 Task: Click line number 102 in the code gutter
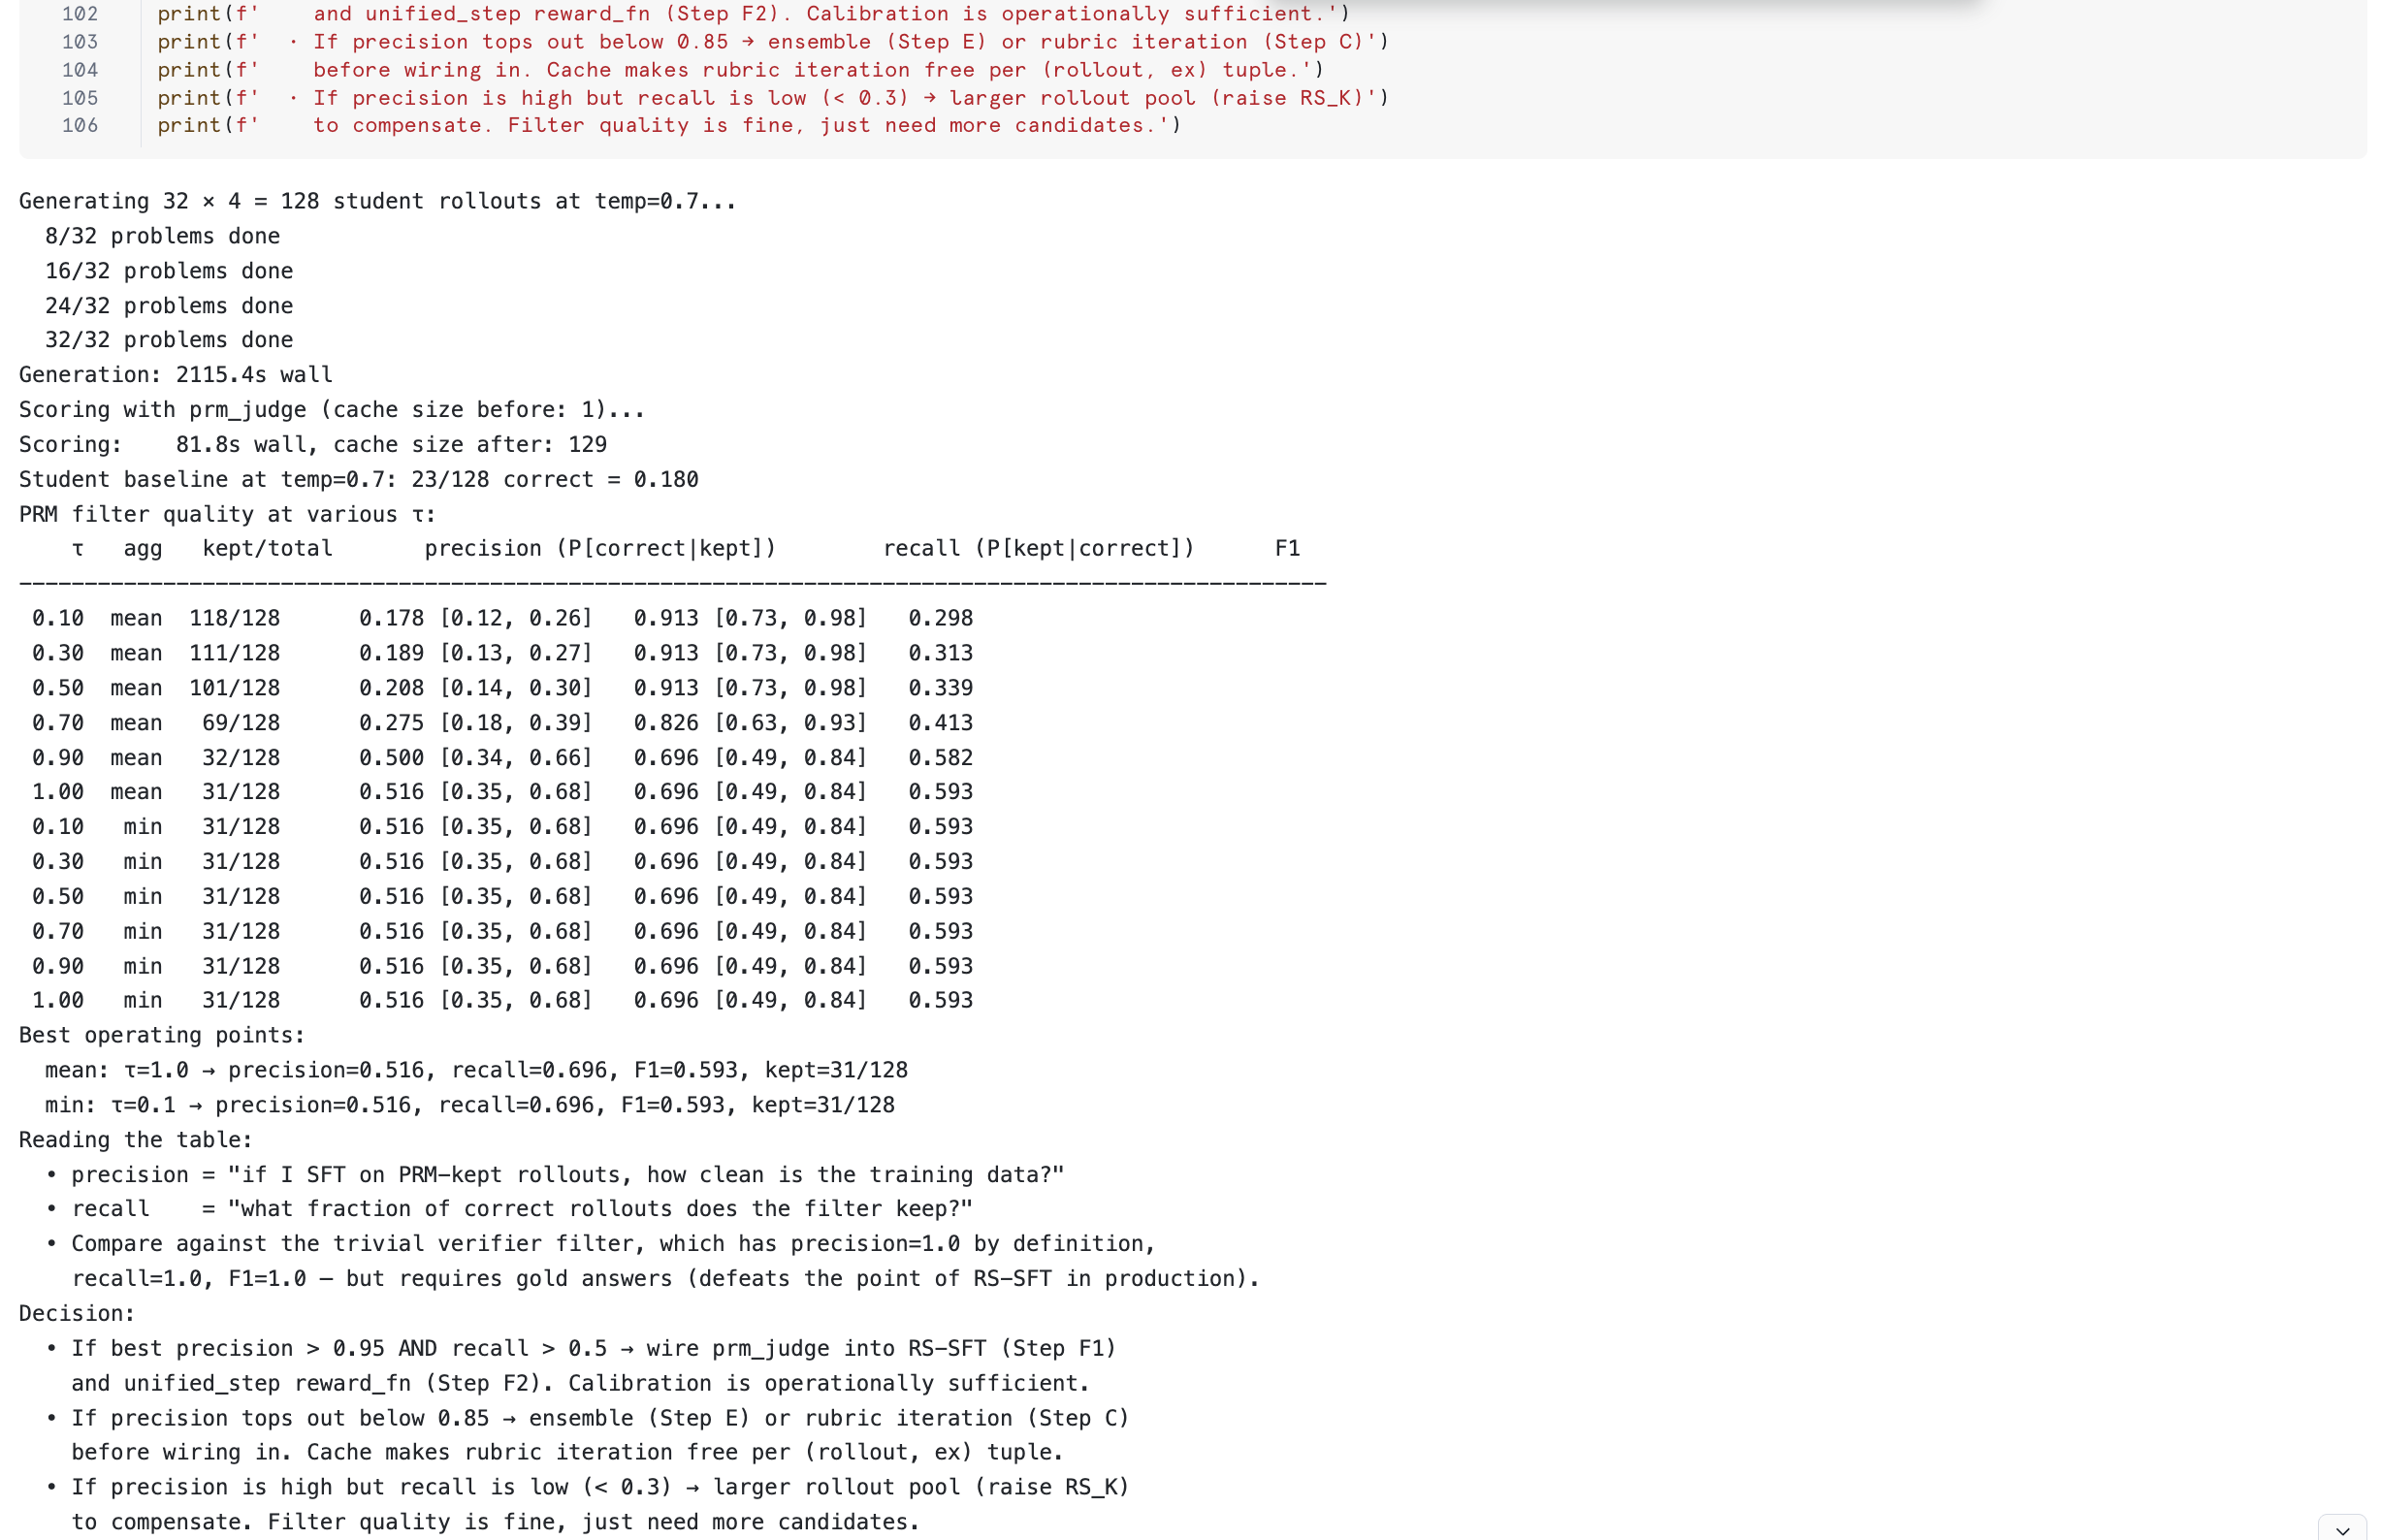click(80, 14)
